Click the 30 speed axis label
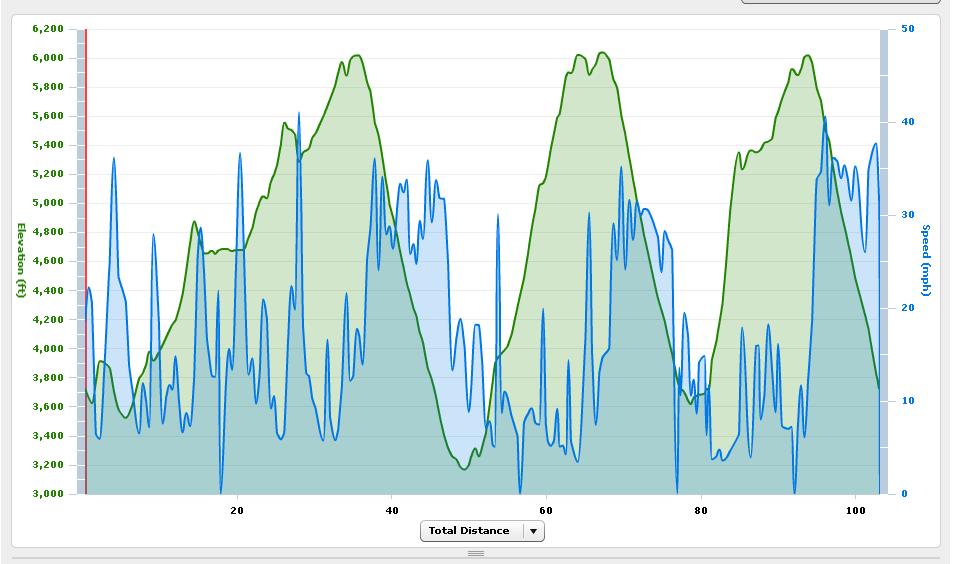 tap(907, 215)
